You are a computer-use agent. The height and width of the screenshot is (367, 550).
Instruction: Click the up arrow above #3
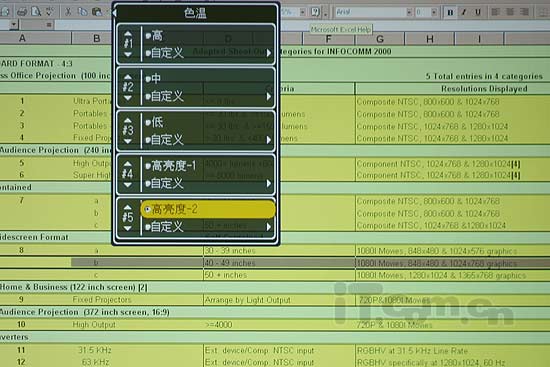click(128, 120)
